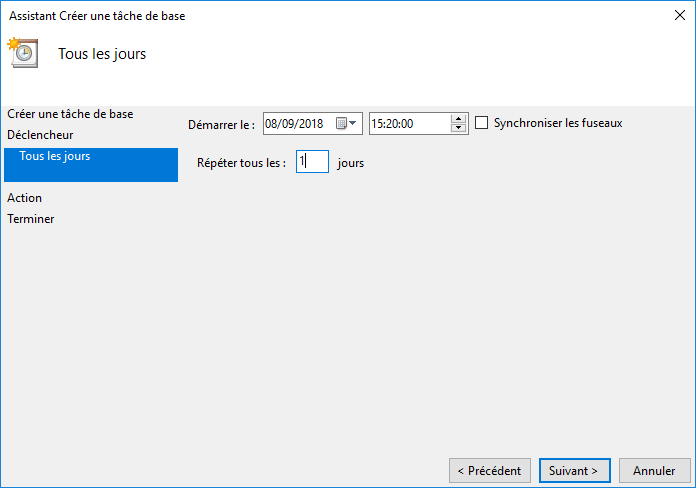
Task: Go back with the Précédent button
Action: [x=490, y=471]
